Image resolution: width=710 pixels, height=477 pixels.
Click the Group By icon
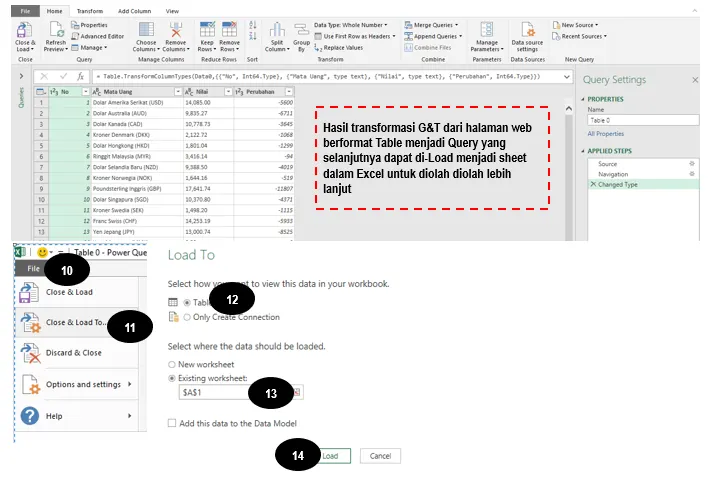pos(301,31)
